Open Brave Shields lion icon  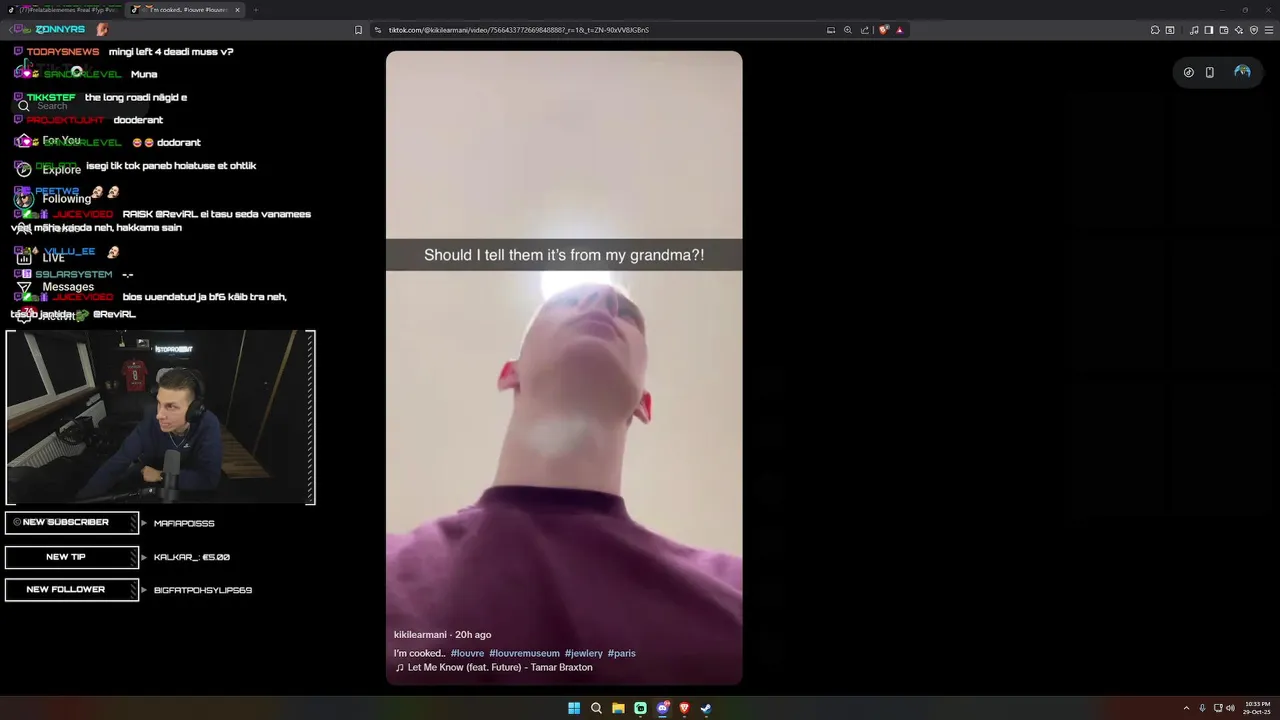click(x=883, y=30)
